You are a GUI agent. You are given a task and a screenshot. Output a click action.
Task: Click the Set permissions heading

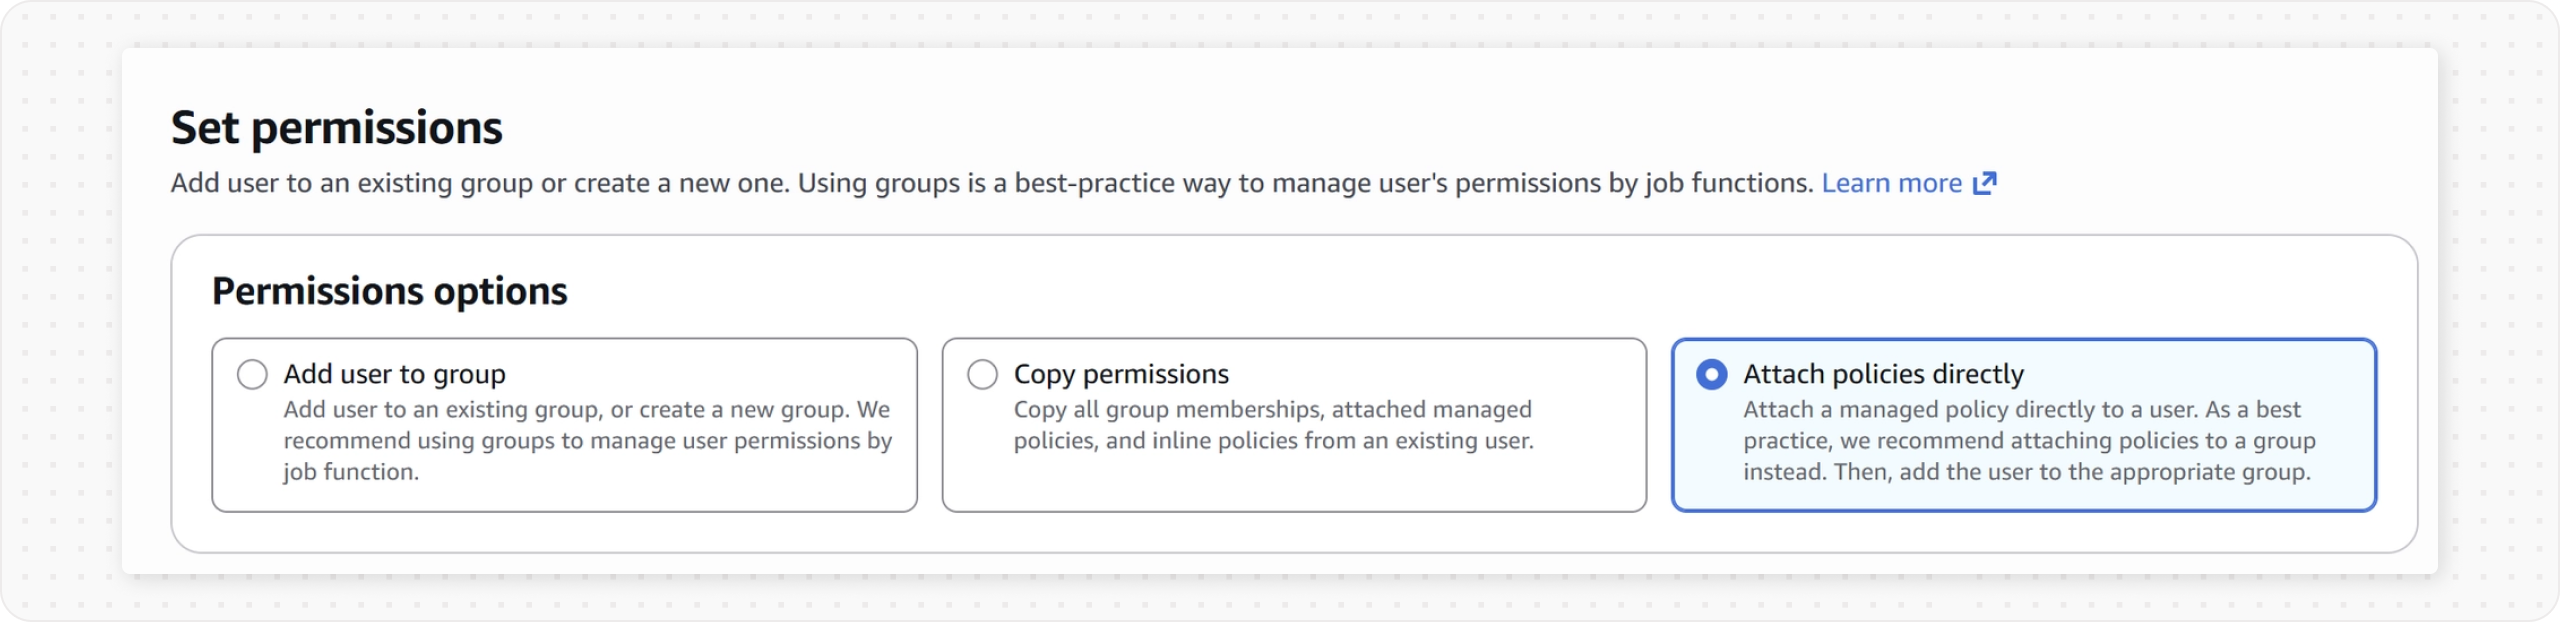pos(336,128)
